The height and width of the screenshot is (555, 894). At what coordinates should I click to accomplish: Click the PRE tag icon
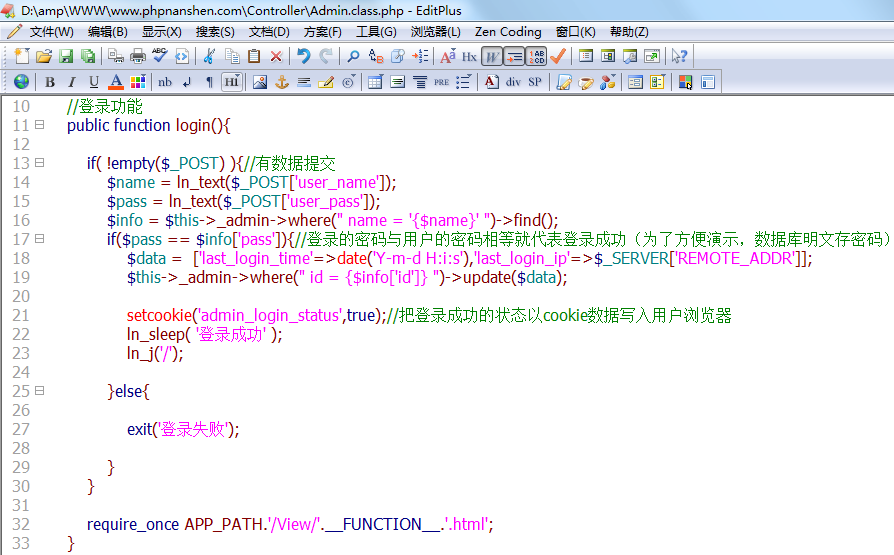click(x=441, y=82)
